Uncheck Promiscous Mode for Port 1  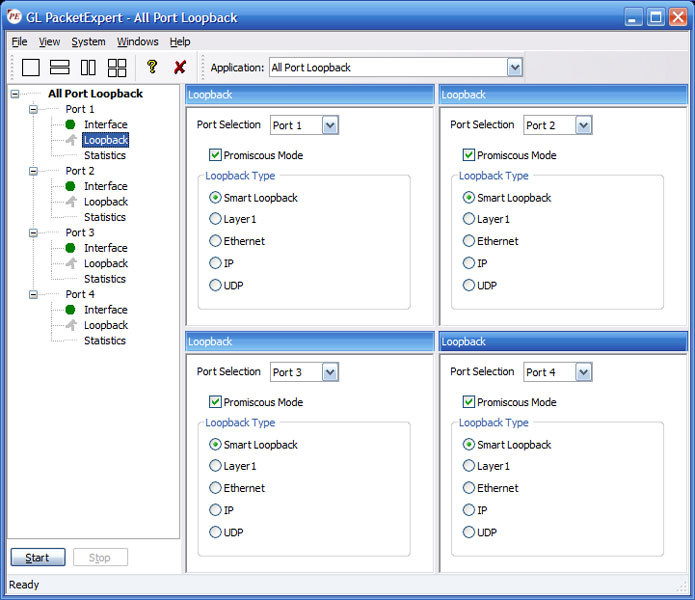point(215,155)
